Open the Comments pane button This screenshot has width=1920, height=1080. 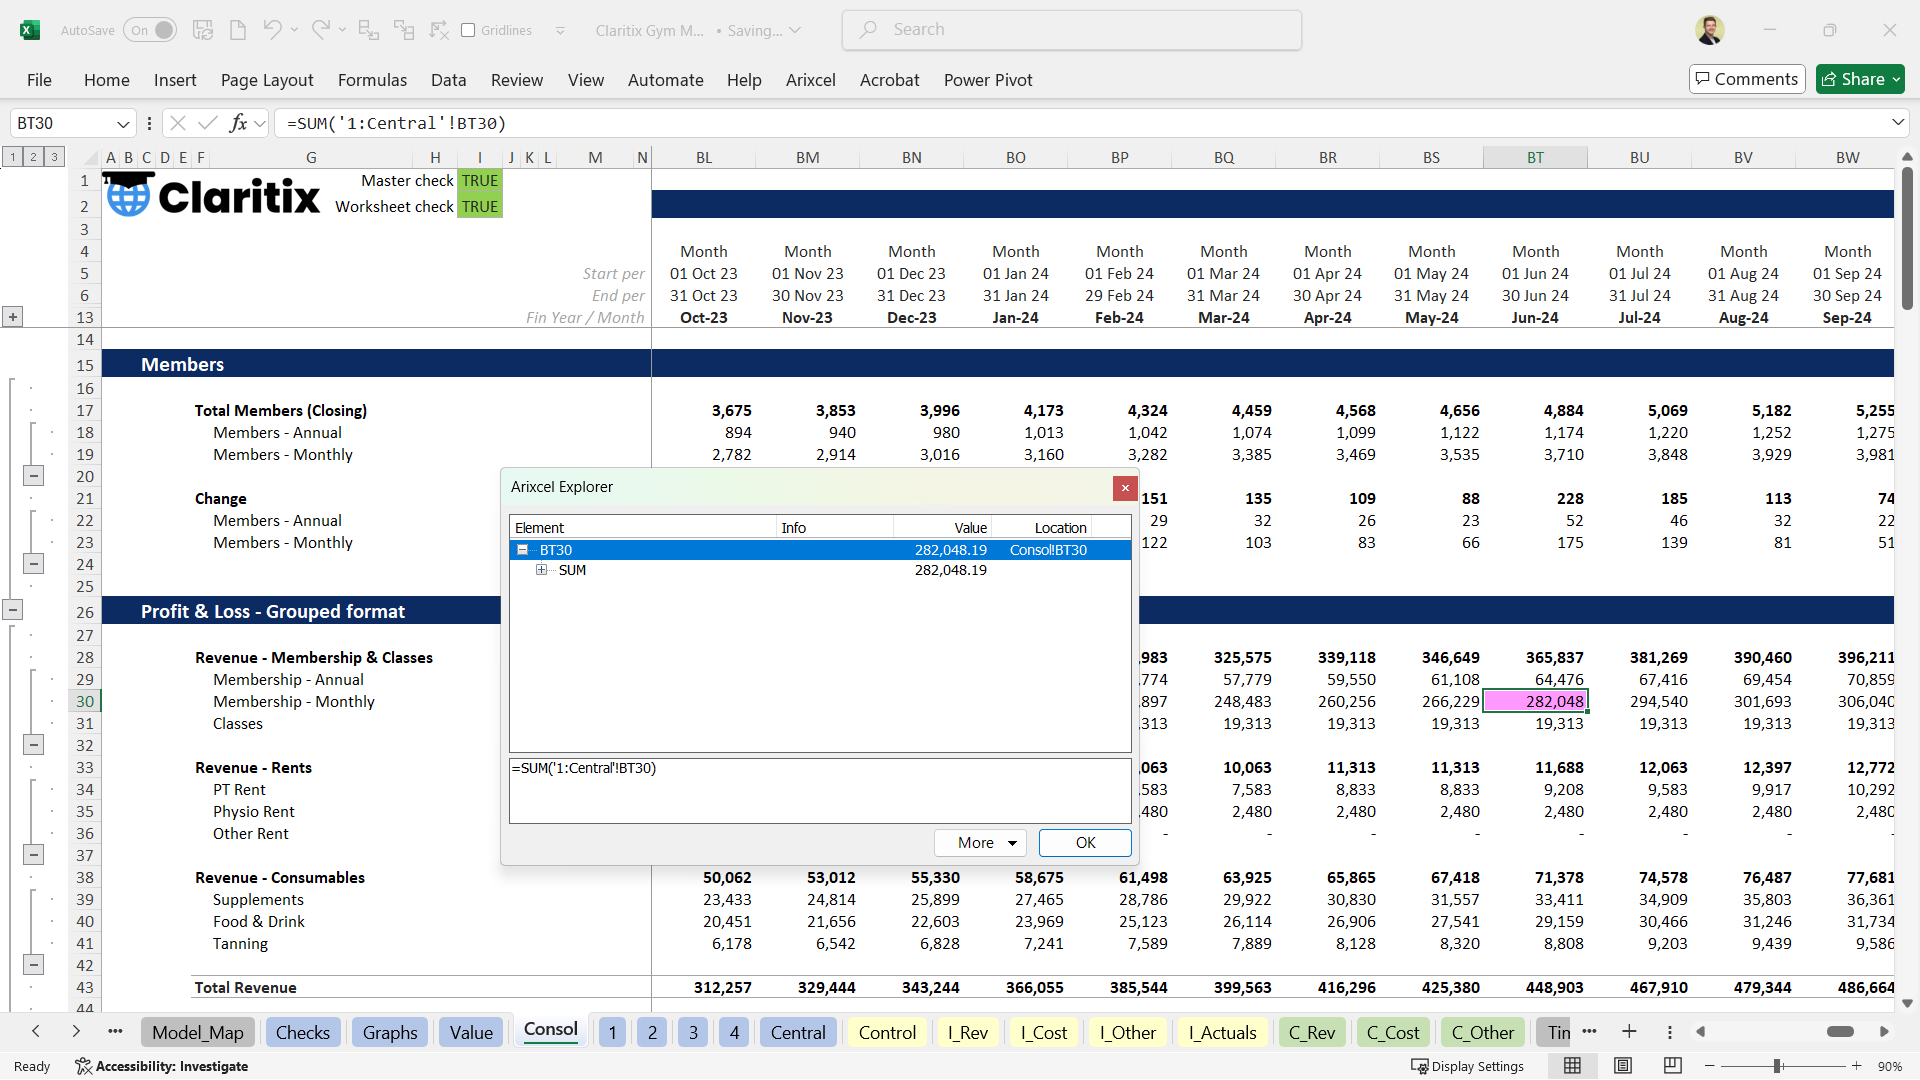coord(1746,79)
